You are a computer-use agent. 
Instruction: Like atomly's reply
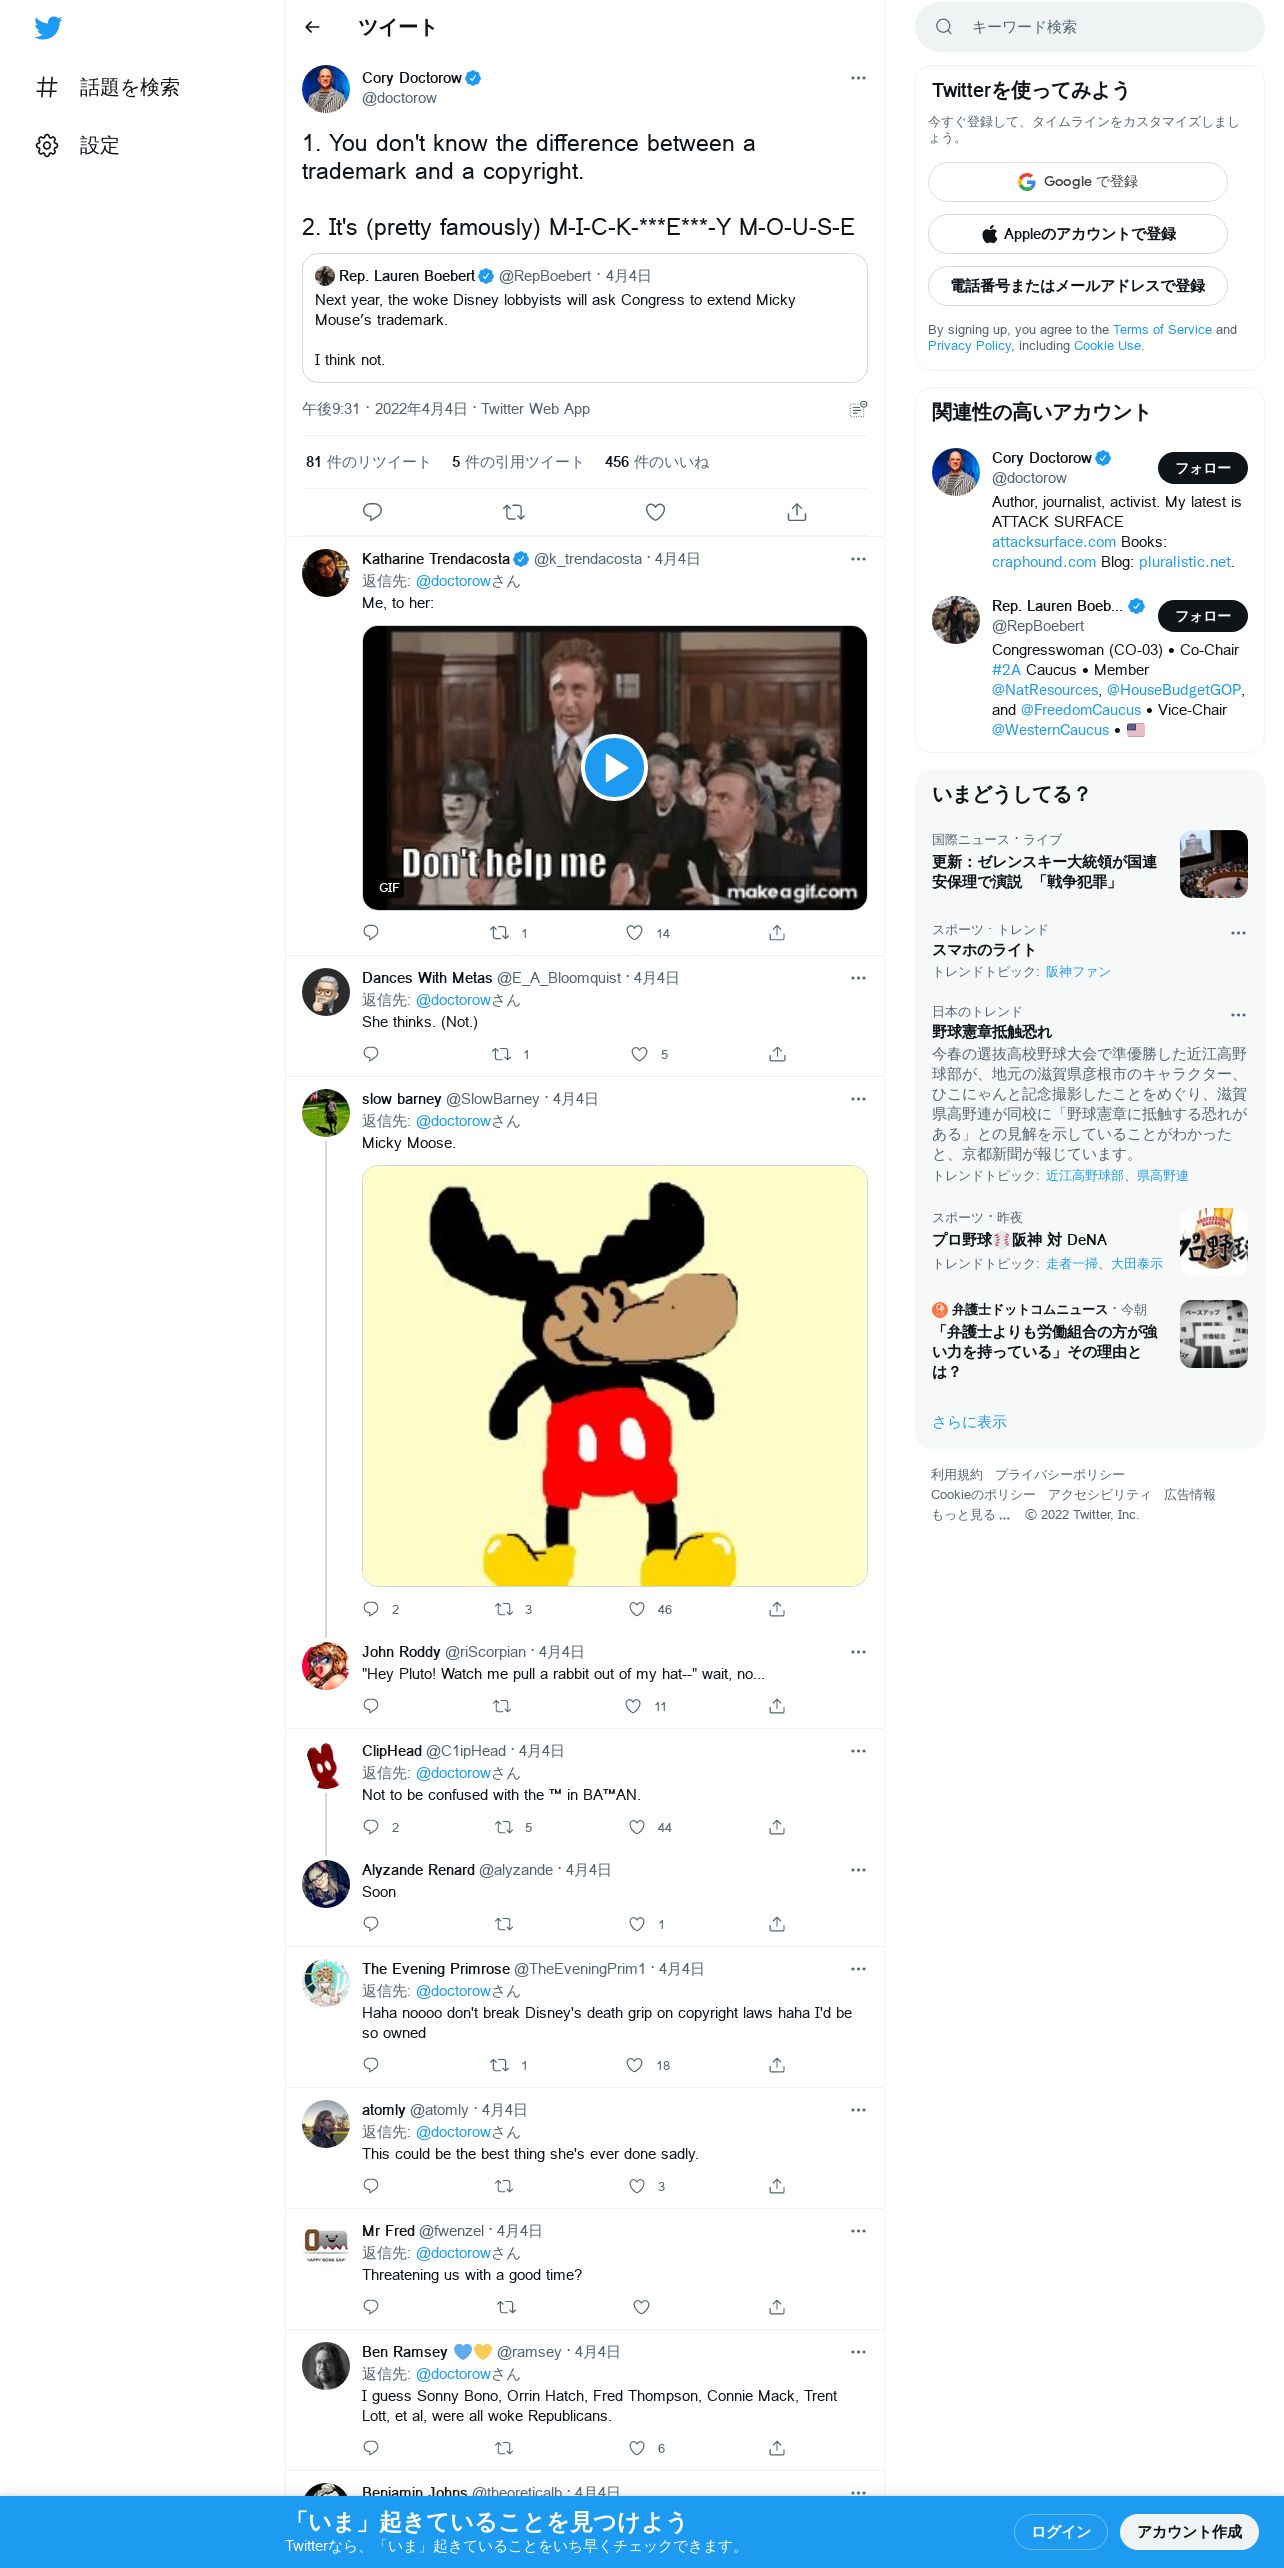637,2186
